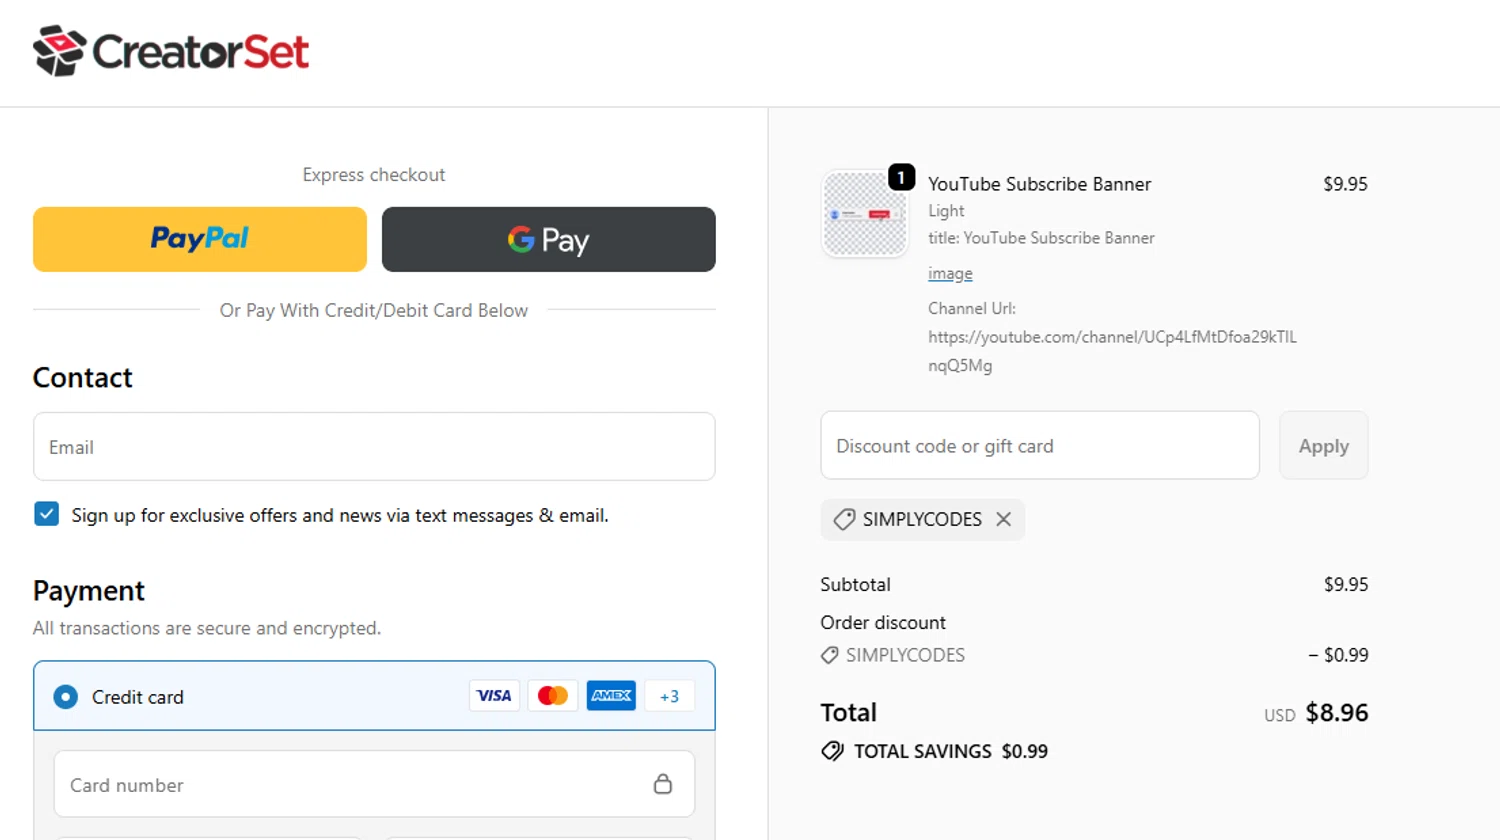This screenshot has height=840, width=1500.
Task: Click the Apply discount button
Action: (x=1324, y=446)
